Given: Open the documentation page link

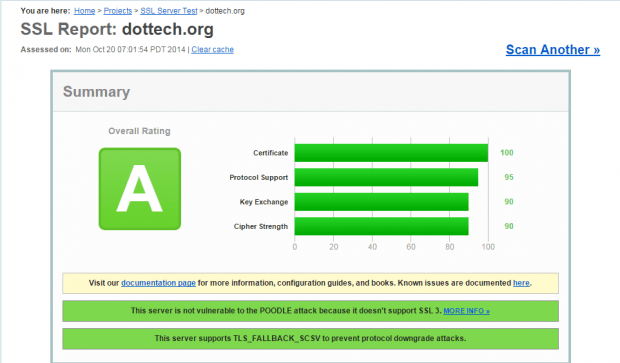Looking at the screenshot, I should [x=158, y=283].
